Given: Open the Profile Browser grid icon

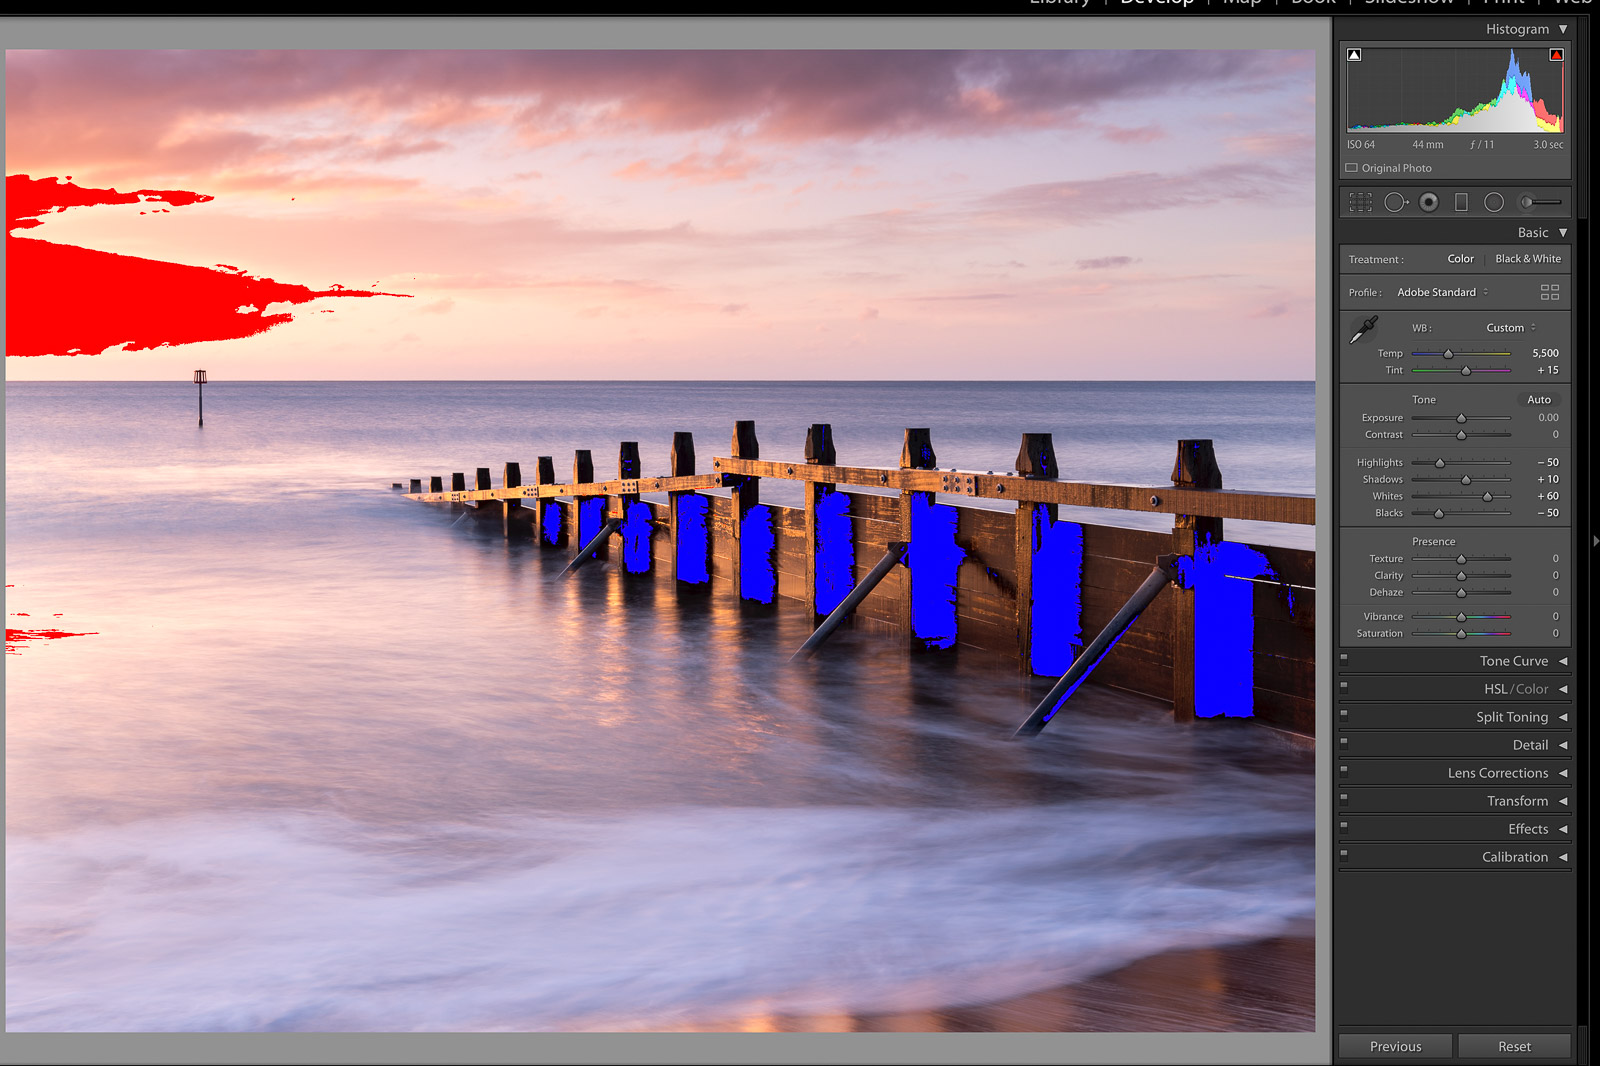Looking at the screenshot, I should tap(1549, 292).
